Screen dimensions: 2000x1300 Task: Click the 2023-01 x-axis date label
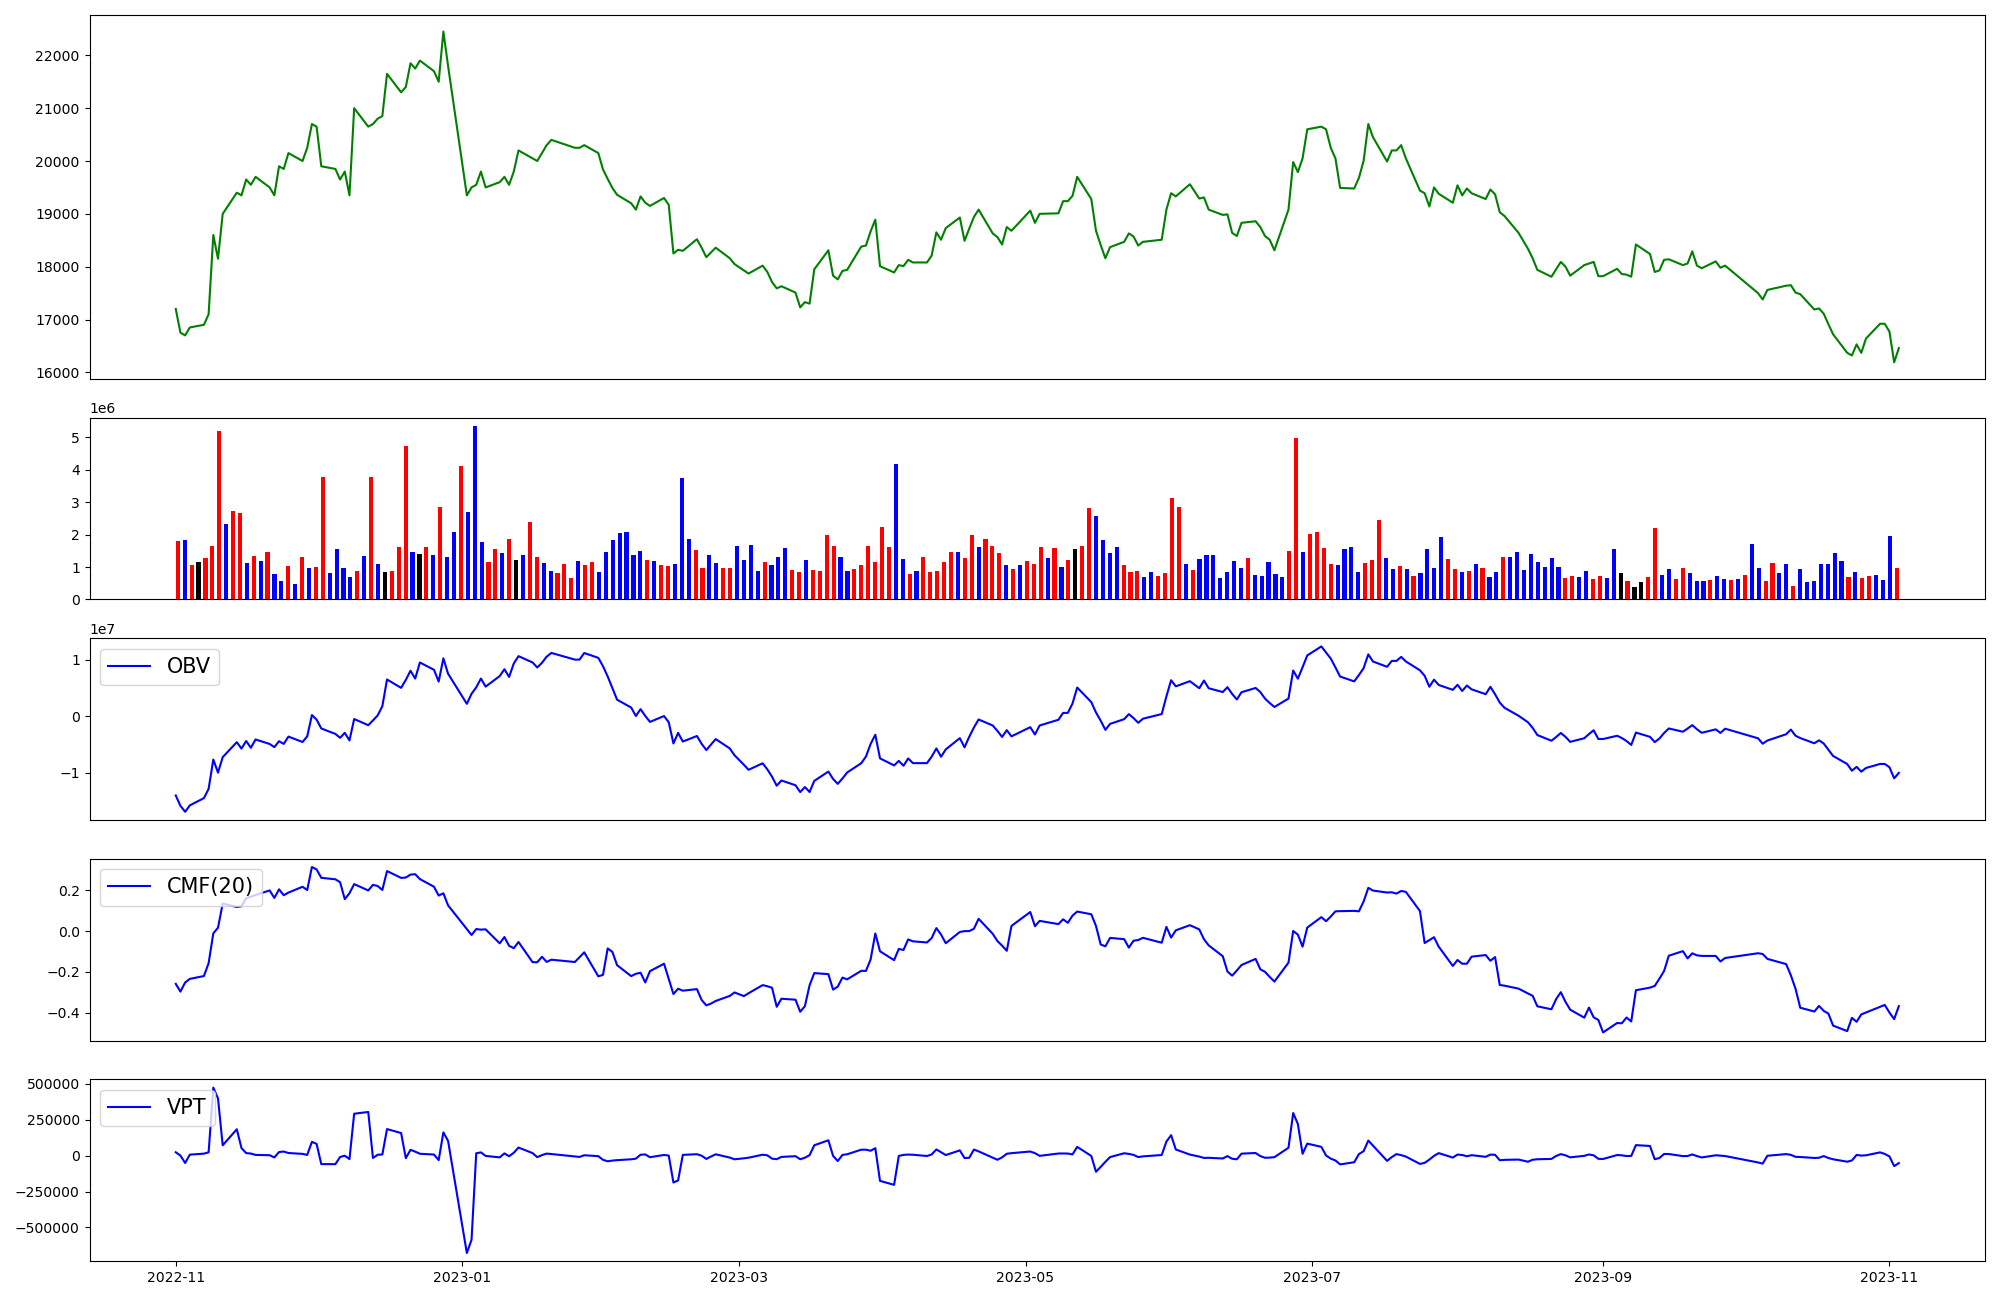coord(463,1277)
